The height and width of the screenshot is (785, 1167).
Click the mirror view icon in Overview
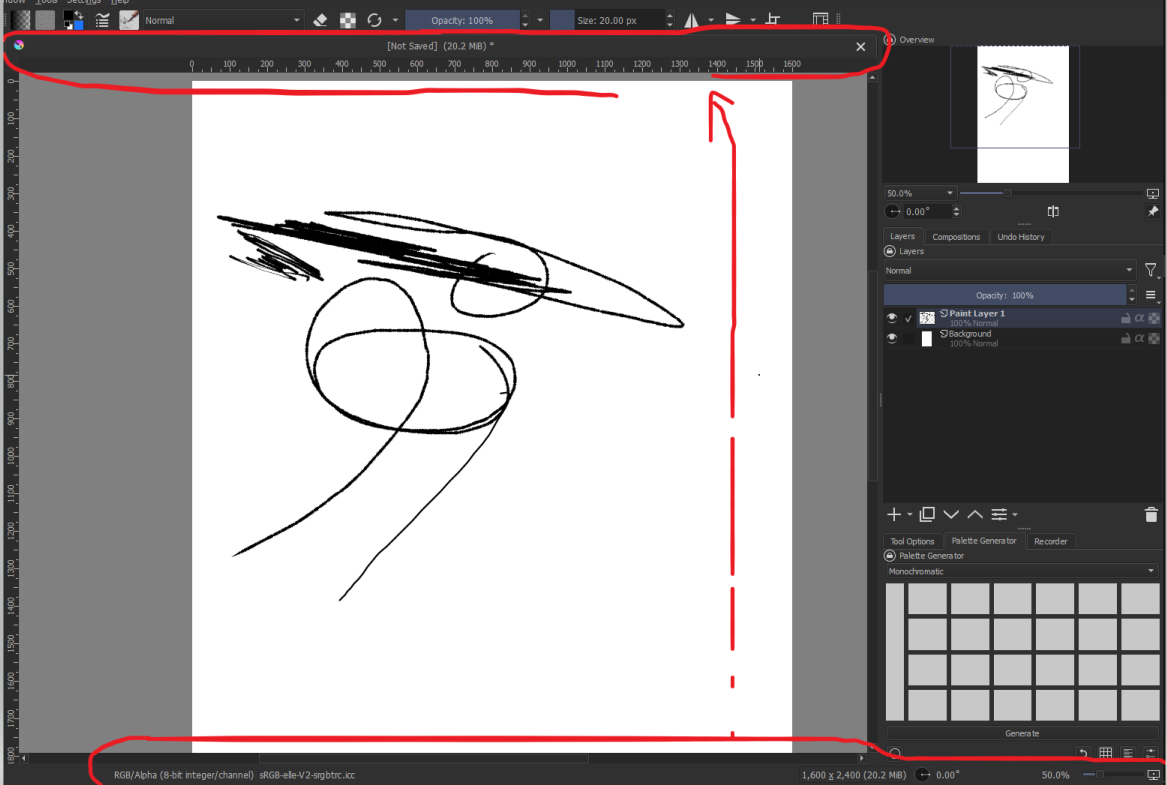point(1053,212)
